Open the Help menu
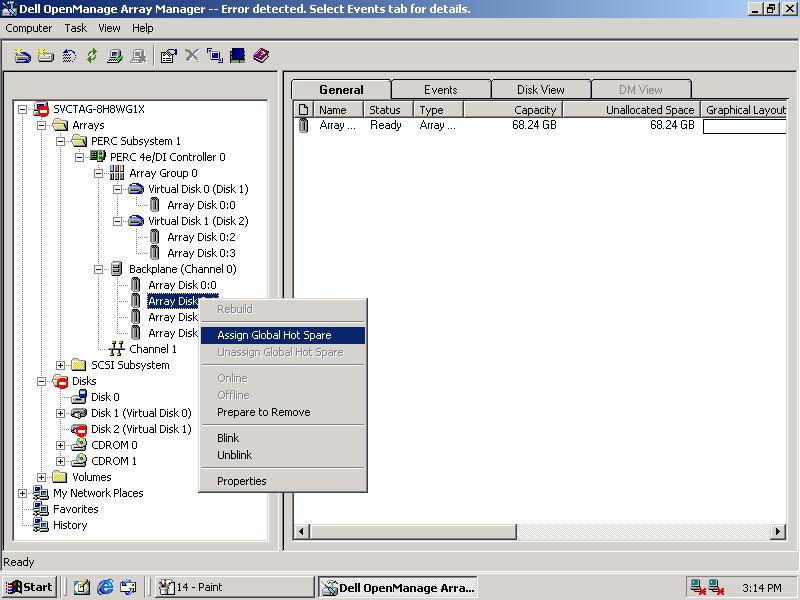This screenshot has width=800, height=600. [x=142, y=28]
